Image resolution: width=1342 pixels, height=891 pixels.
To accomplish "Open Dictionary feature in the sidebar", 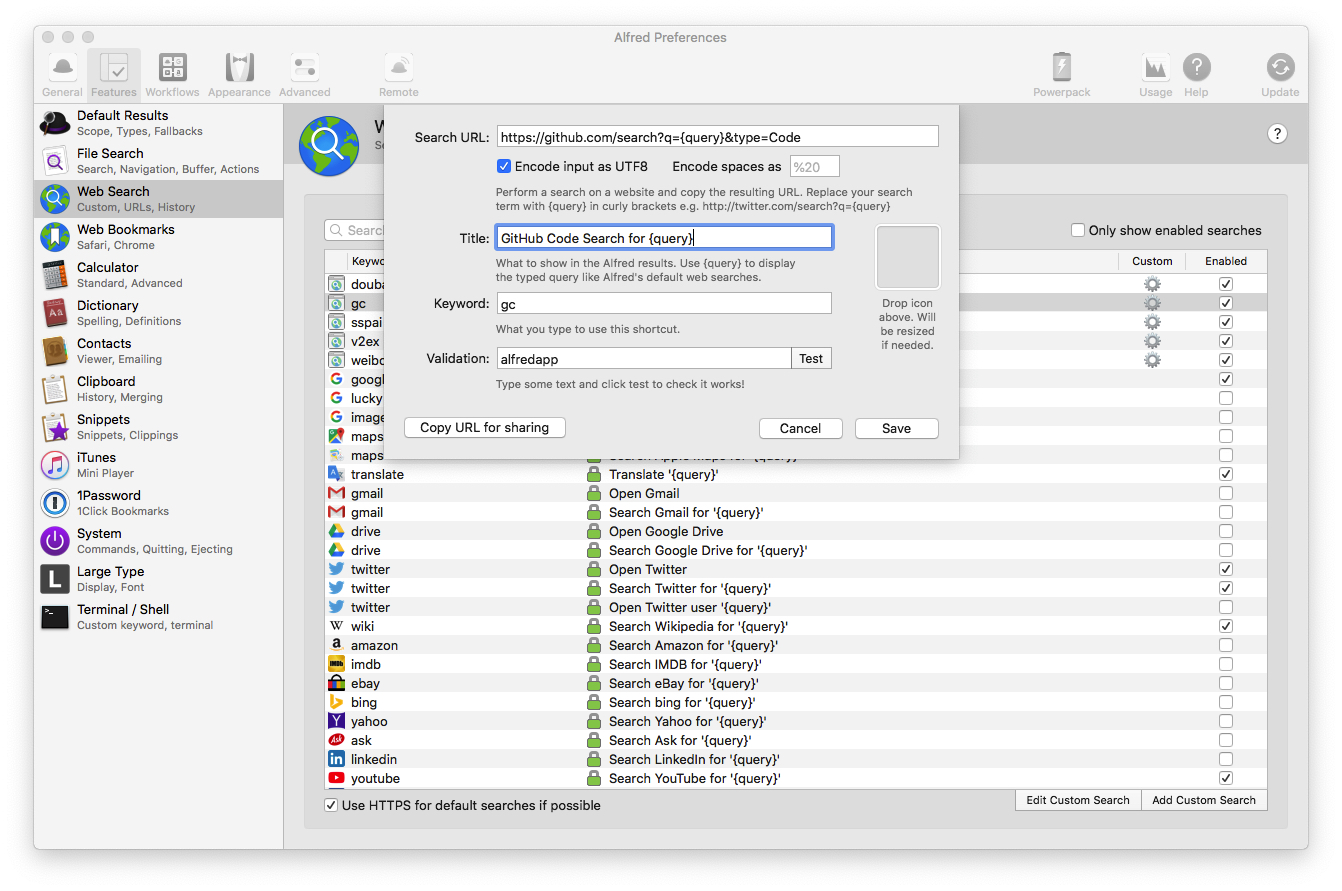I will (159, 313).
